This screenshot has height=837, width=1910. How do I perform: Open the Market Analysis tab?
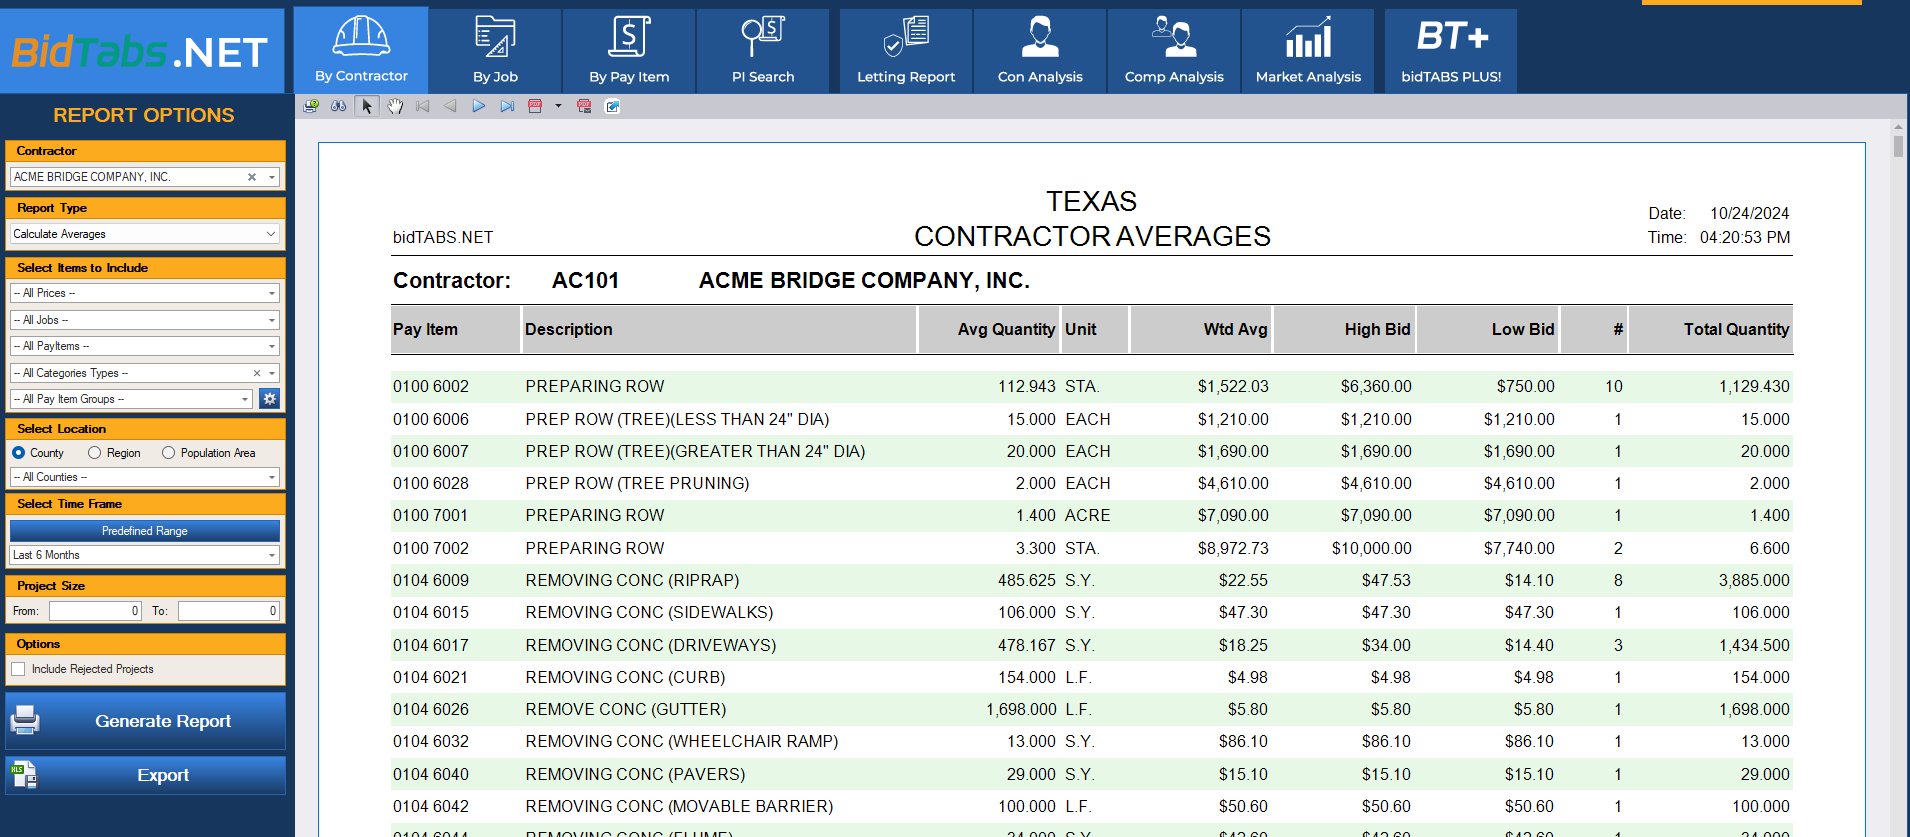click(x=1308, y=51)
